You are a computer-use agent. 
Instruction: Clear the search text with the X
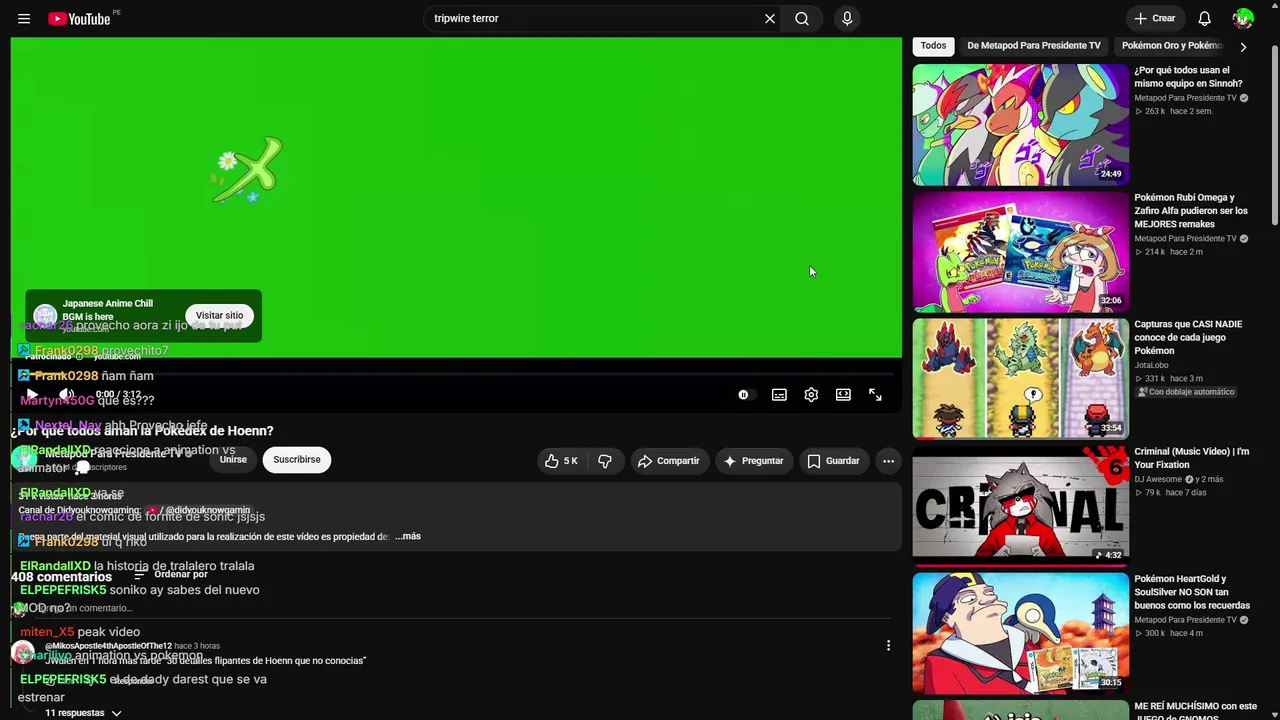point(770,19)
